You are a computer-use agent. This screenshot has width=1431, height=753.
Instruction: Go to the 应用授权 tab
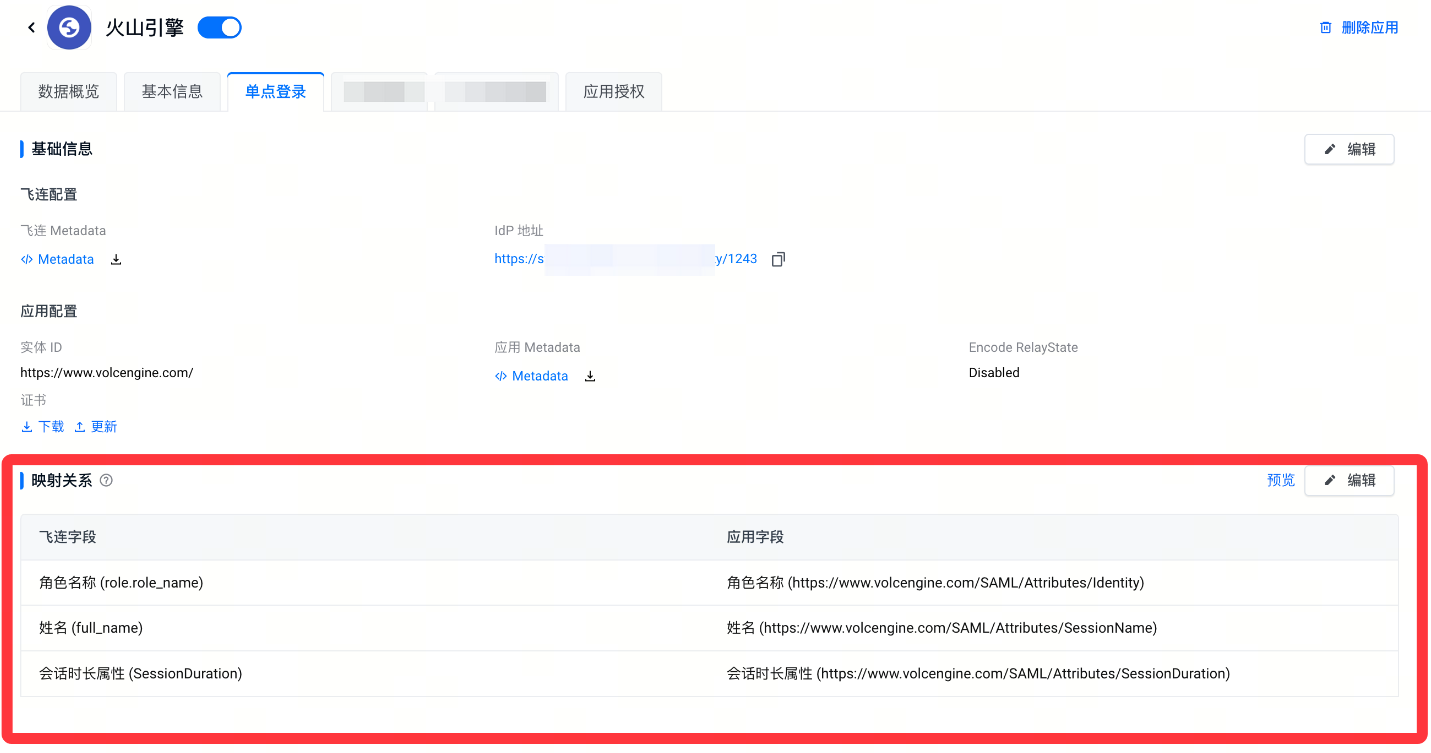click(x=614, y=92)
